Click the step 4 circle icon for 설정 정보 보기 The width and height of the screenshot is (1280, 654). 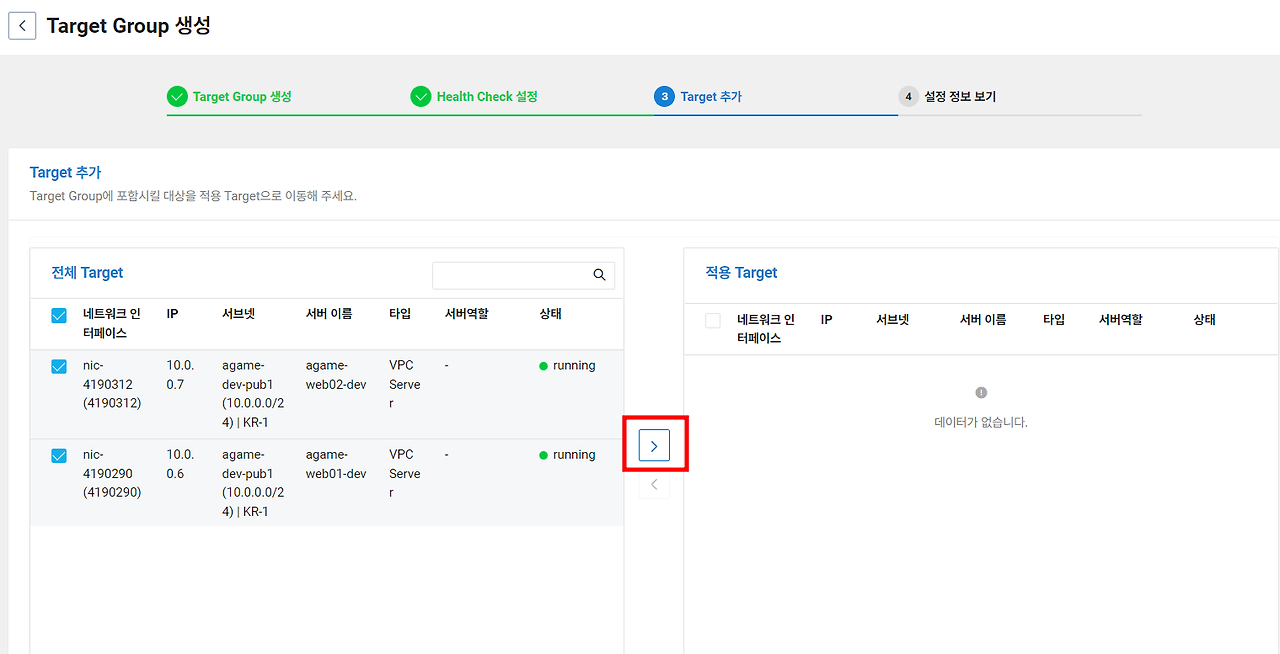908,97
